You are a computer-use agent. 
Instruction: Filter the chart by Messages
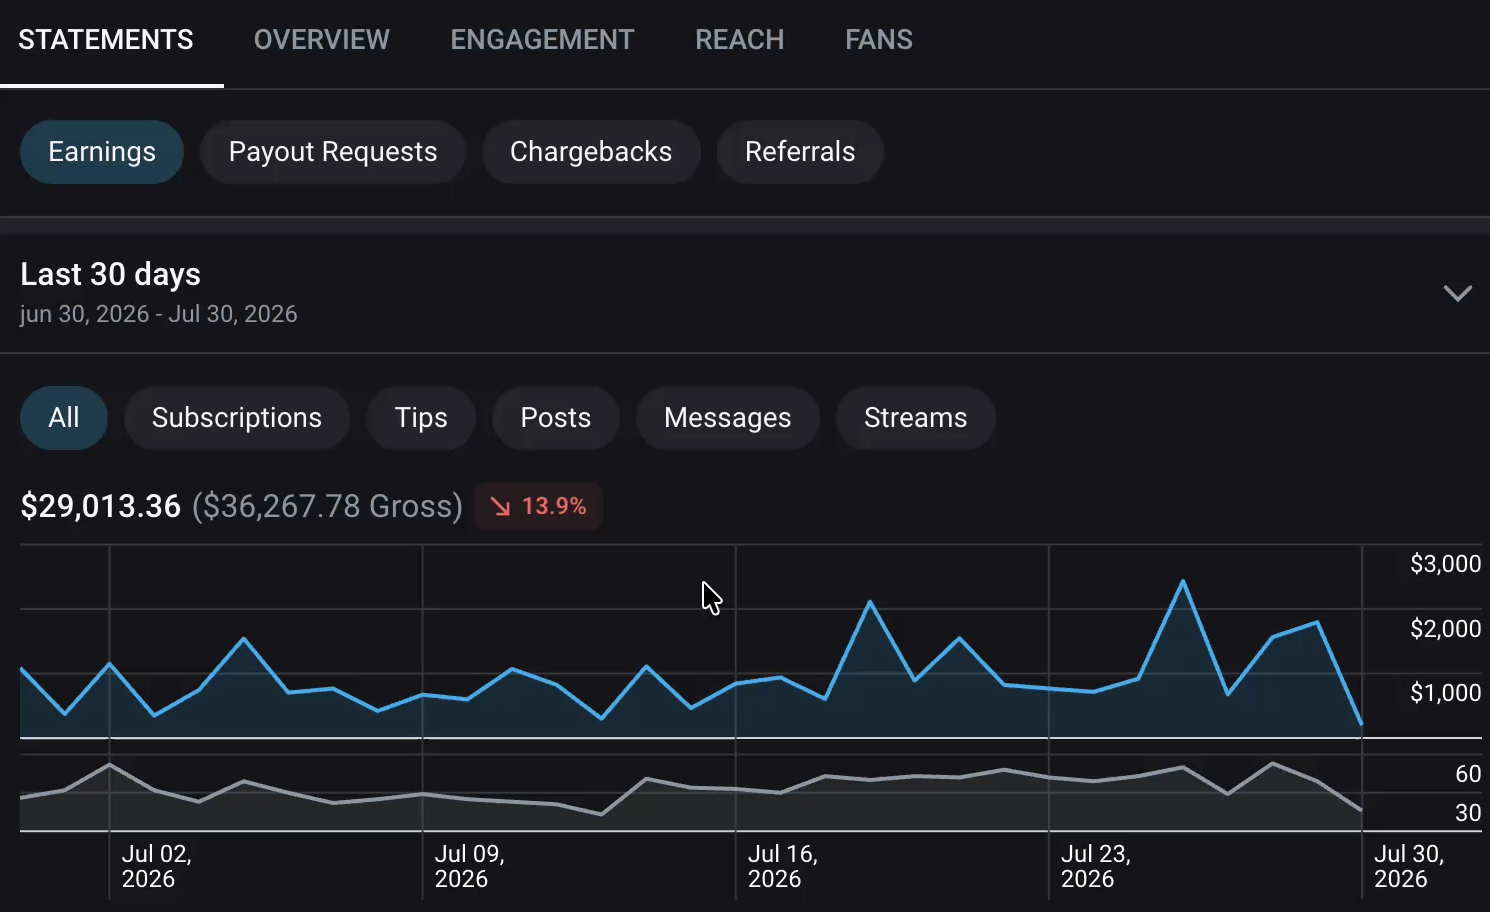pos(728,418)
